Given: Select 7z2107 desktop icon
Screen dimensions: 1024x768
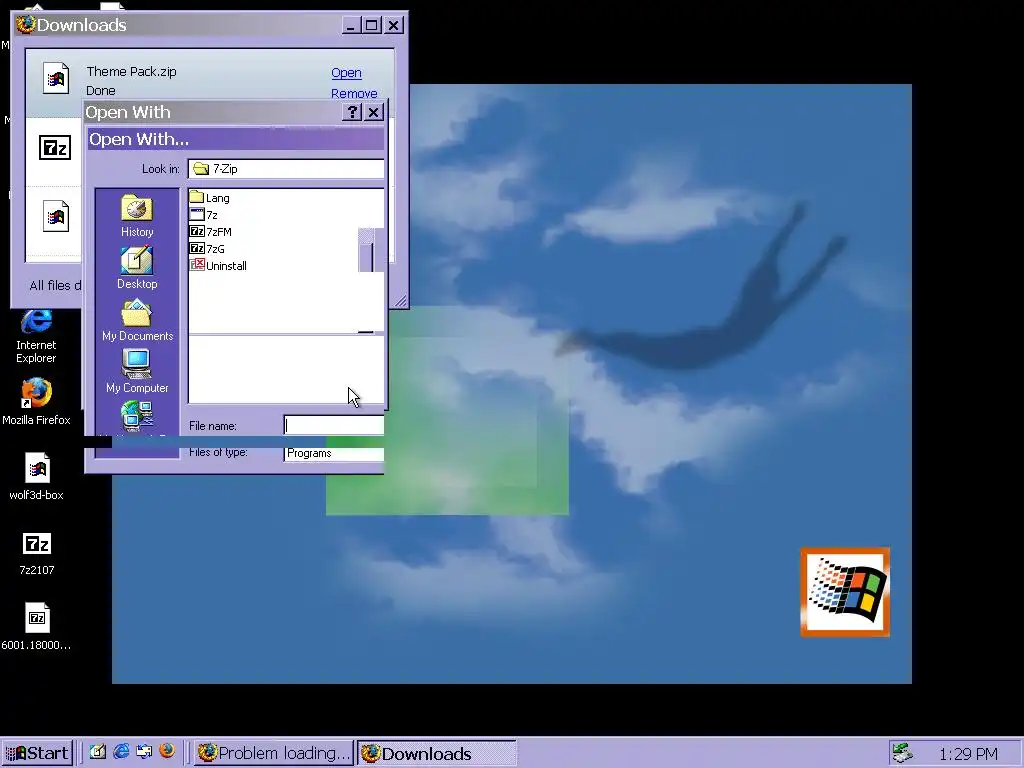Looking at the screenshot, I should [x=37, y=554].
